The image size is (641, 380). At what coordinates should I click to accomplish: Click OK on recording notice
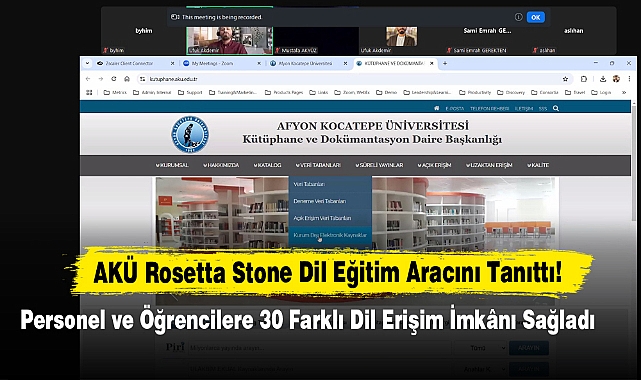pos(536,17)
